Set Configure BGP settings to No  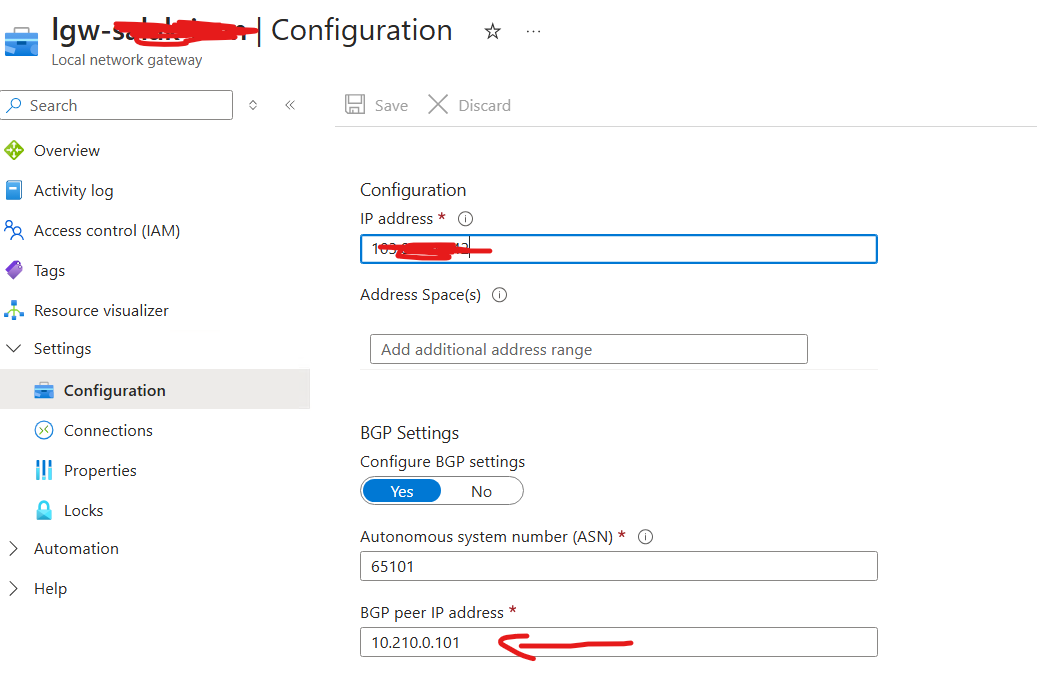click(x=481, y=492)
